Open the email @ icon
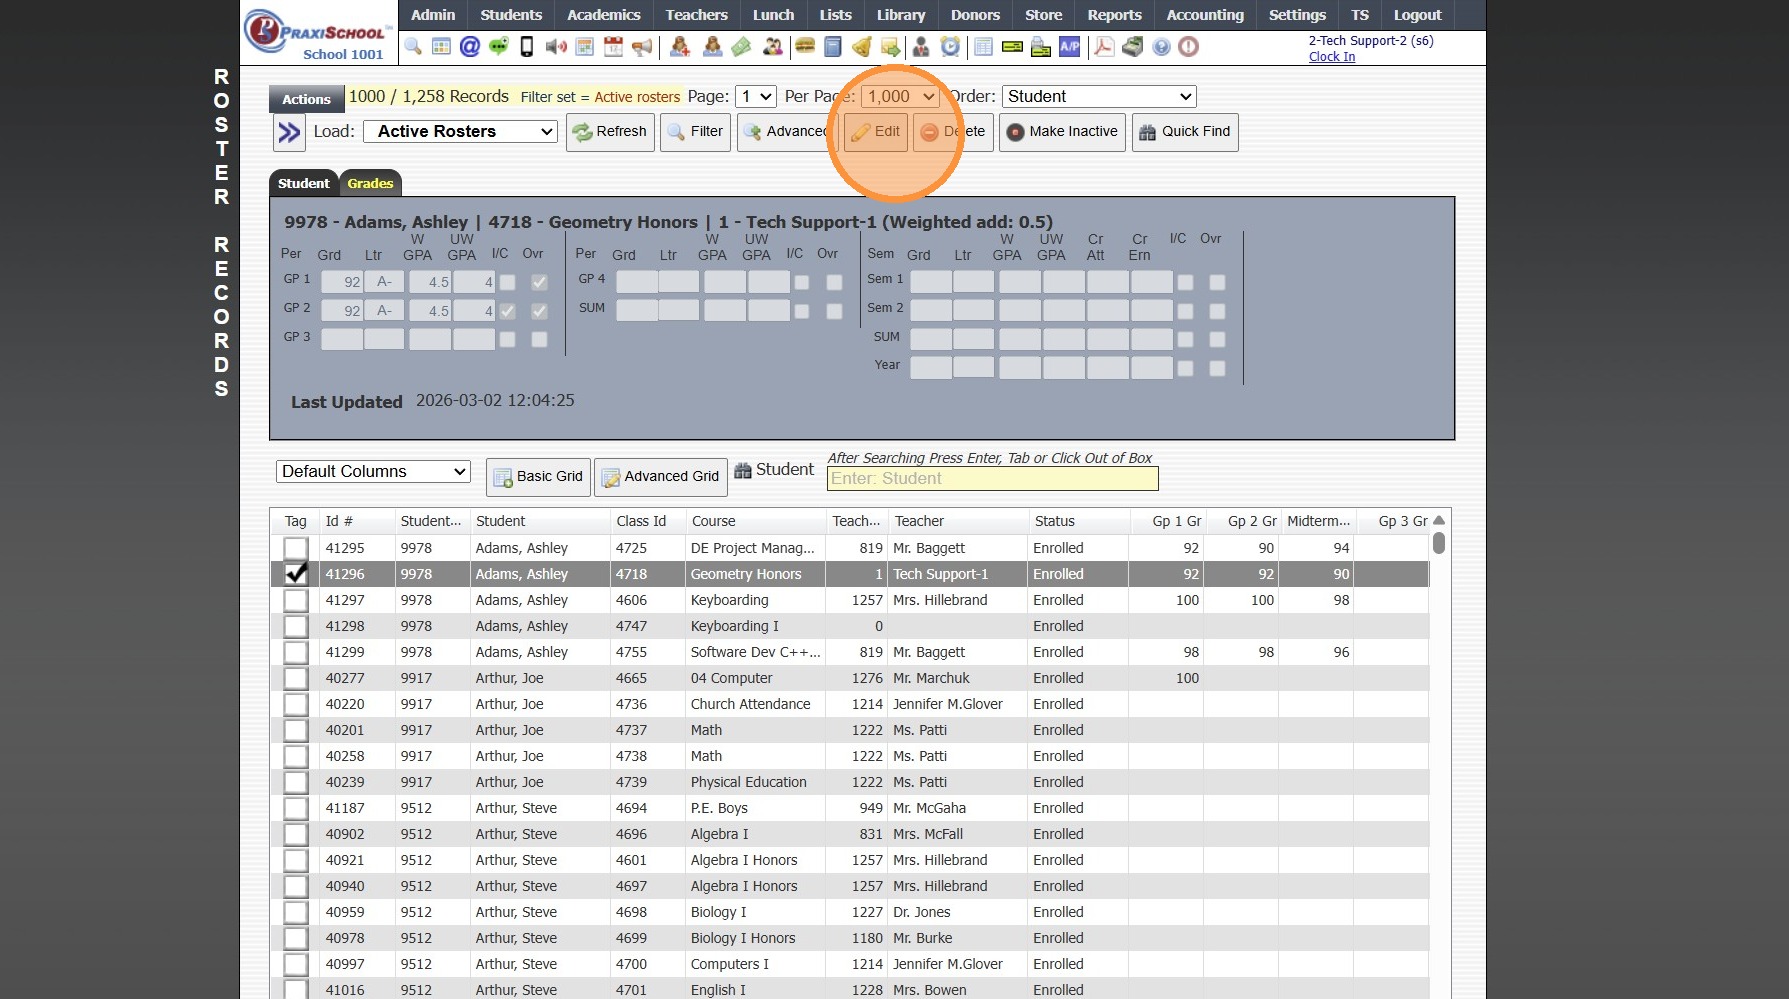The image size is (1789, 999). point(469,47)
